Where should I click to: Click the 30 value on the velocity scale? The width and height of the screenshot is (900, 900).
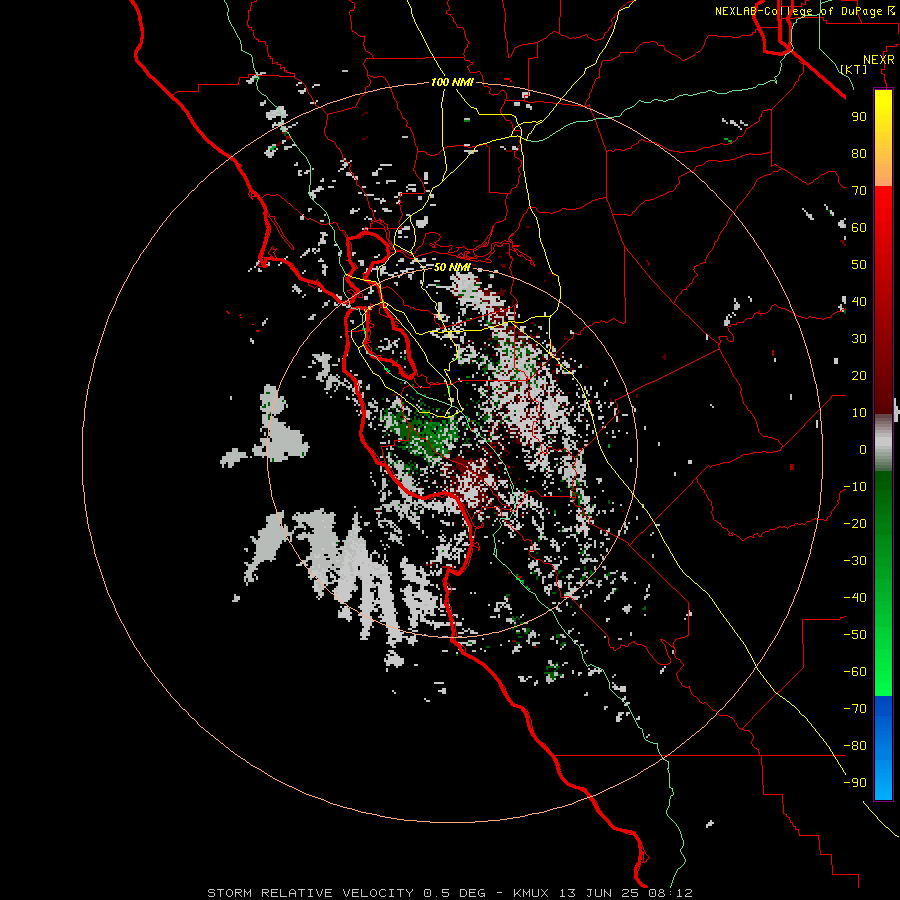click(x=859, y=339)
